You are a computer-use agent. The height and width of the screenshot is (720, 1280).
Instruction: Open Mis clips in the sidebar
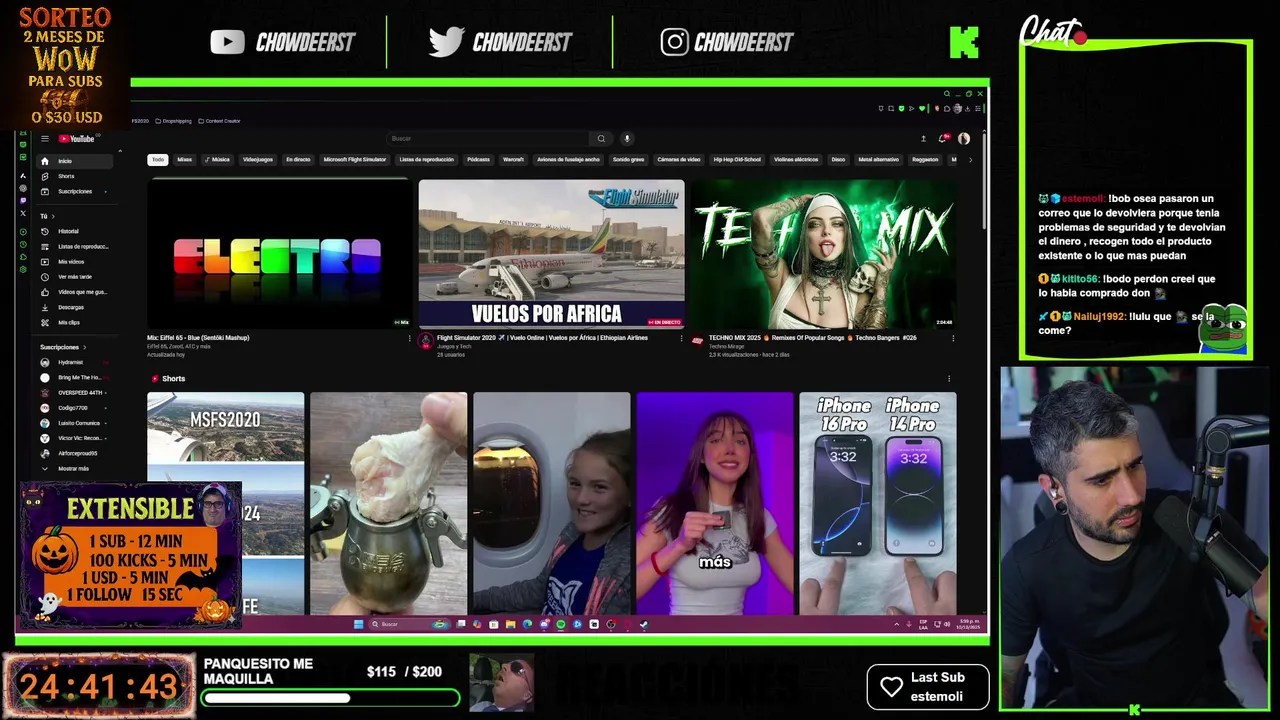pos(77,322)
